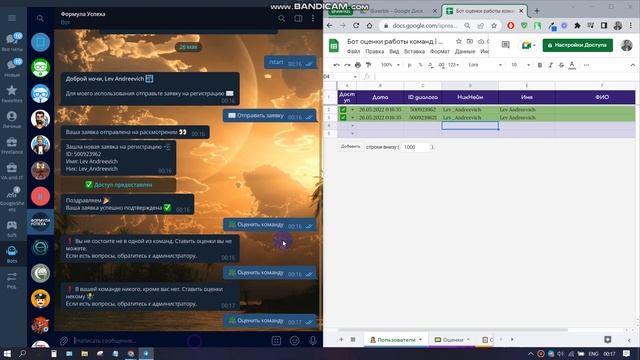Apply bold formatting in Sheets
The height and width of the screenshot is (360, 640).
pyautogui.click(x=540, y=65)
